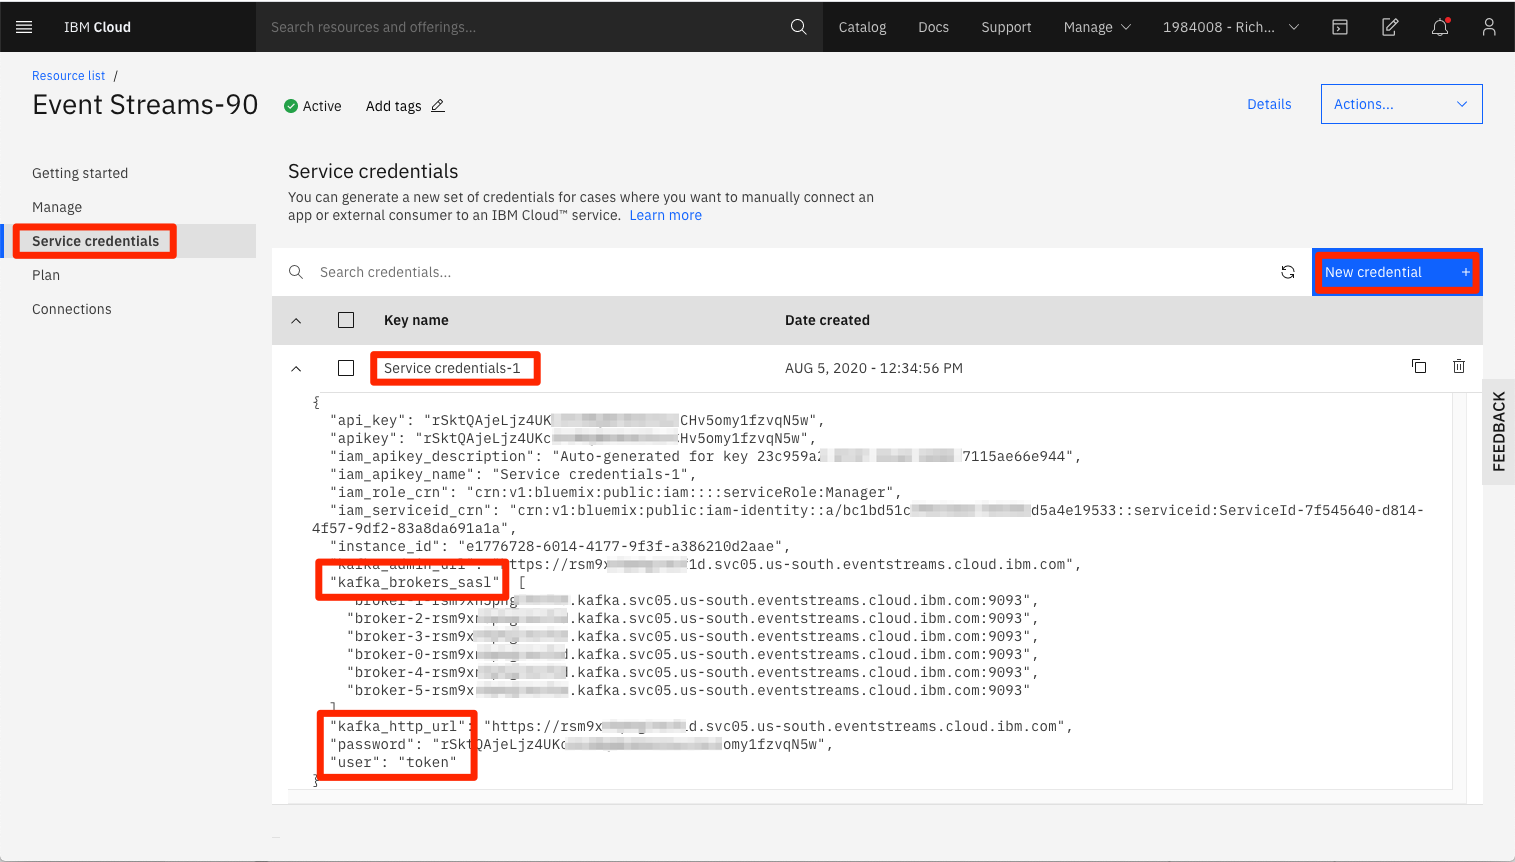Collapse the Service credentials-1 row
1515x862 pixels.
296,369
